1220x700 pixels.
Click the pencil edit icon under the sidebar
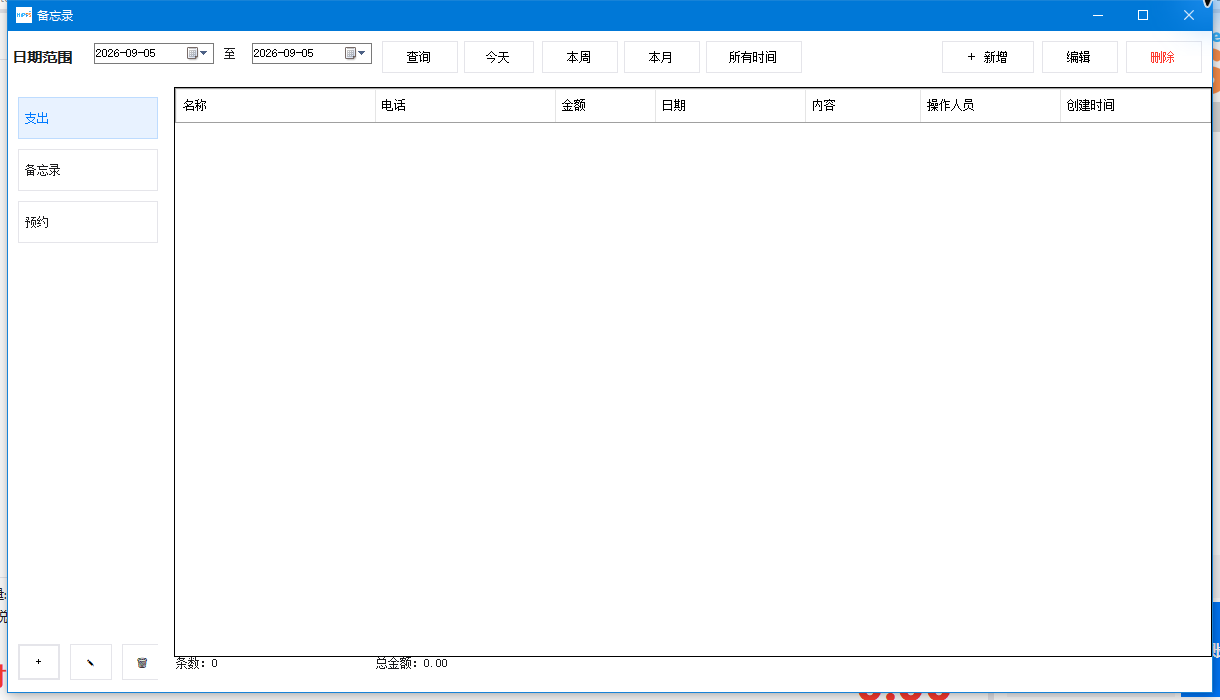(x=91, y=662)
